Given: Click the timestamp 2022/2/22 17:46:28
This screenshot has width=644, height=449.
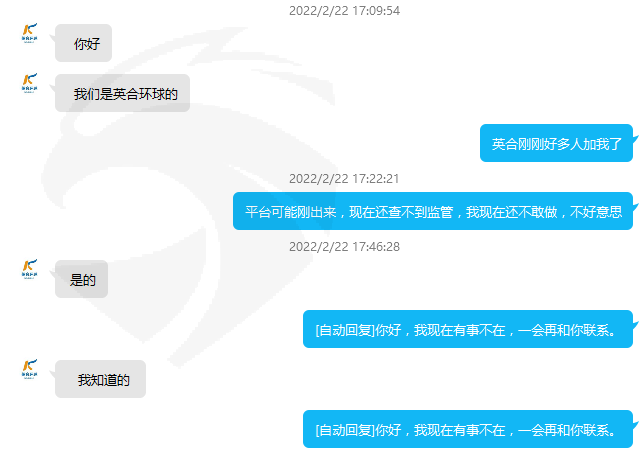Looking at the screenshot, I should [344, 246].
